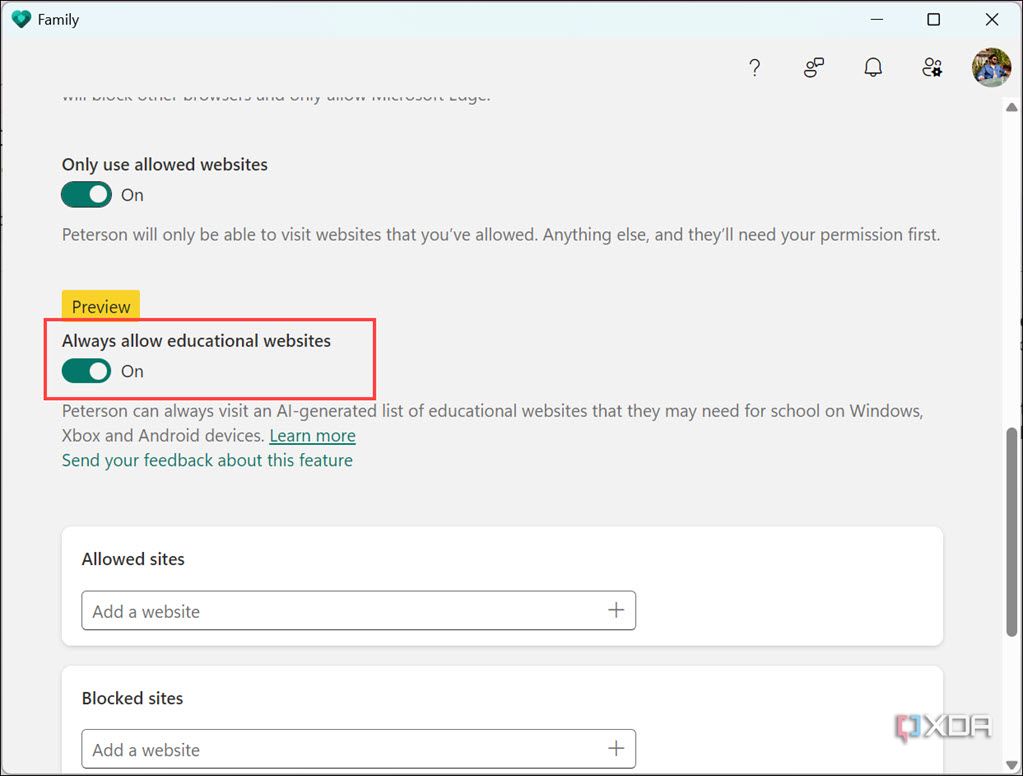Screen dimensions: 1024x776
Task: Click the plus icon beside Blocked sites field
Action: [x=616, y=749]
